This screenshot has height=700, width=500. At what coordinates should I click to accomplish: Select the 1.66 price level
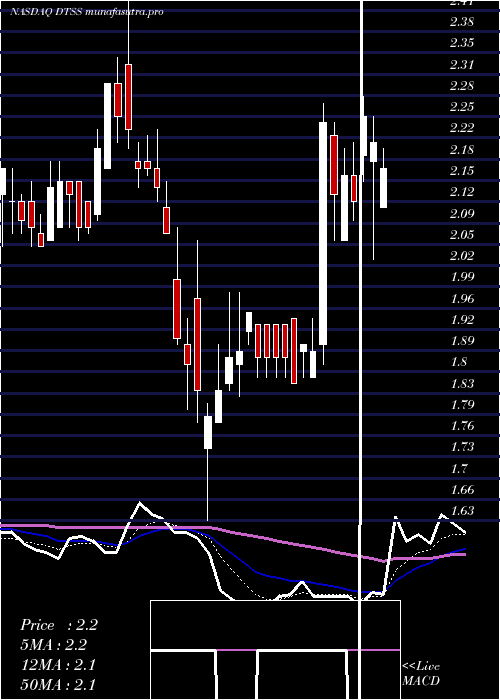click(462, 489)
